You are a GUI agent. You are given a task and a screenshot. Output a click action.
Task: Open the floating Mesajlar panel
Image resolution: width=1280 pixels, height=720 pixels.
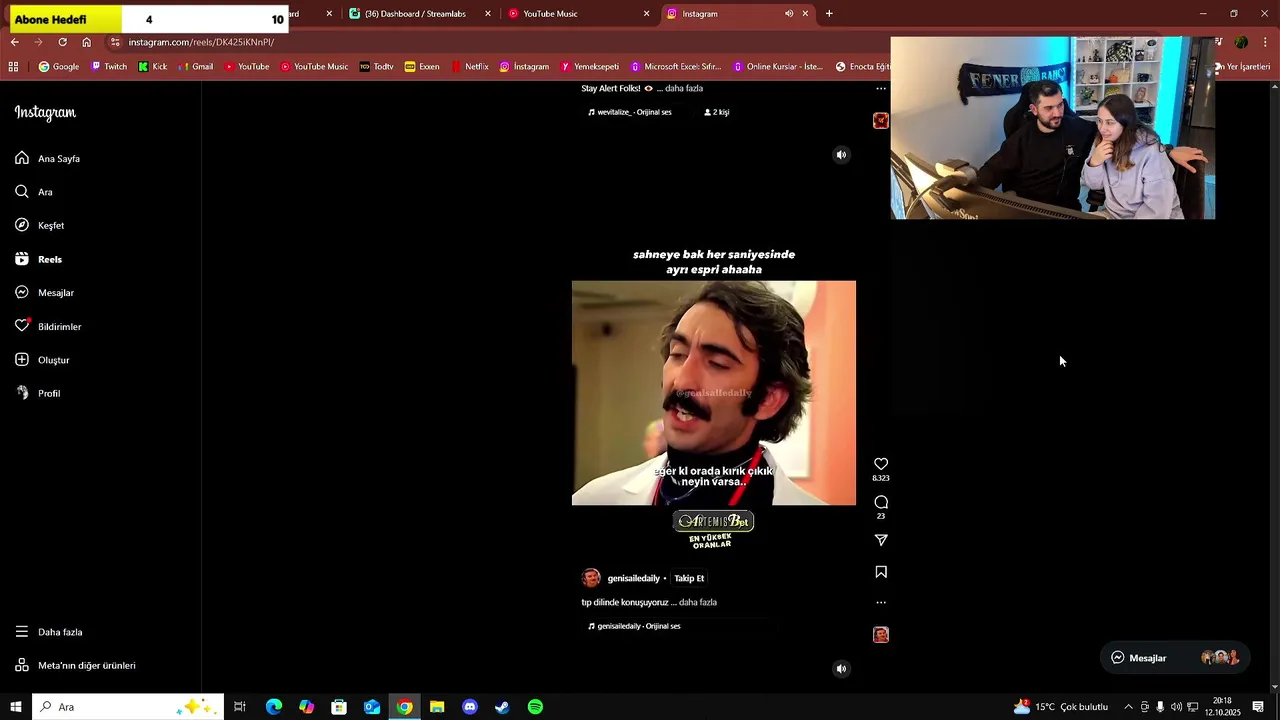[1175, 658]
